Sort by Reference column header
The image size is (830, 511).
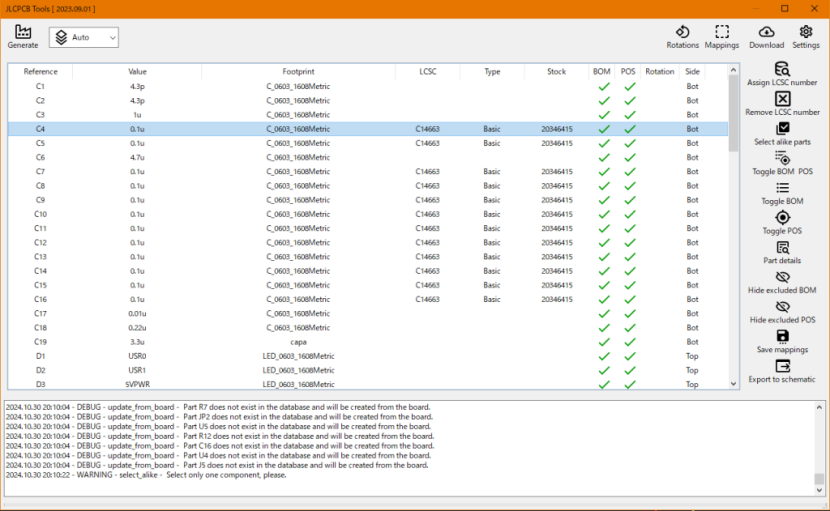pyautogui.click(x=41, y=72)
